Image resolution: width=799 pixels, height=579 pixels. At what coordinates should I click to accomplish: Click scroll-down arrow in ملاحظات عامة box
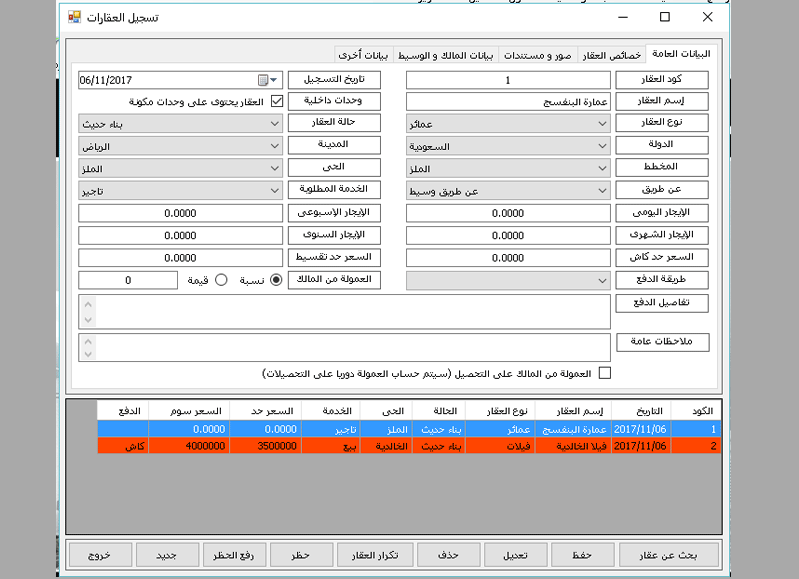[x=88, y=354]
